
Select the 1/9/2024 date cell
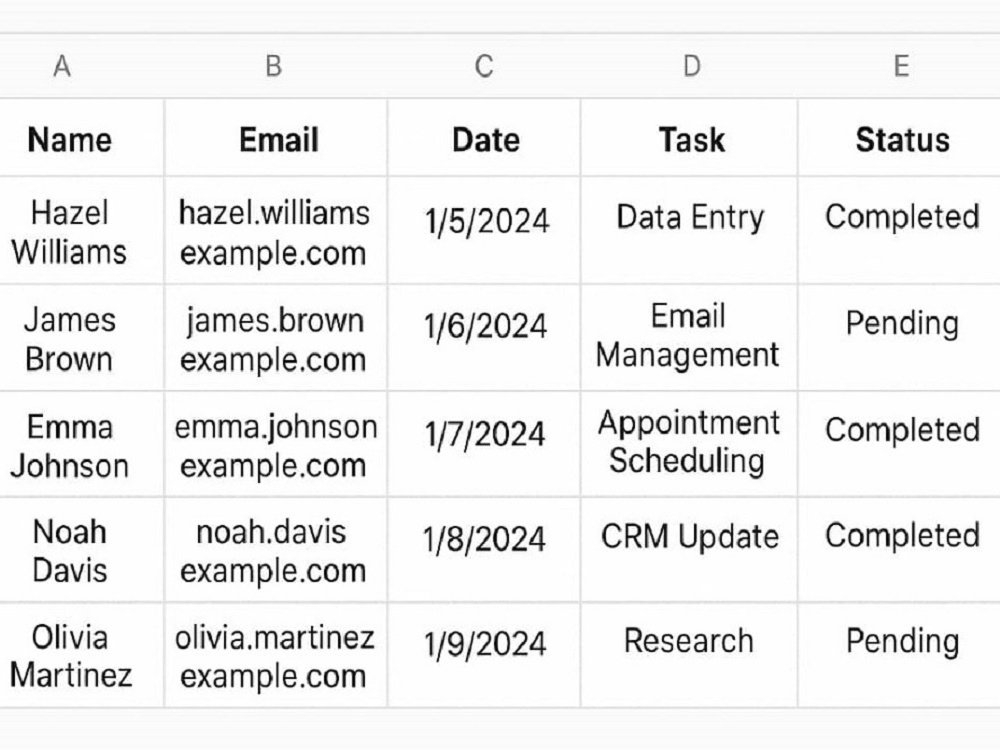tap(485, 655)
